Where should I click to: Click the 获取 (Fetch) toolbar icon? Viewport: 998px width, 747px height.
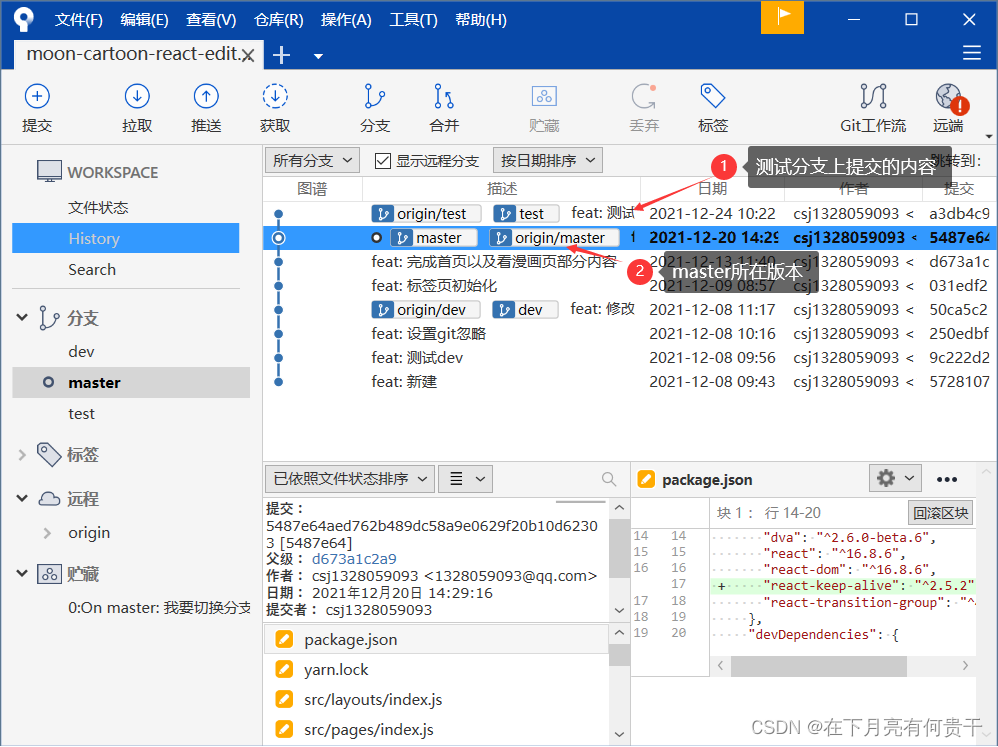pyautogui.click(x=275, y=97)
